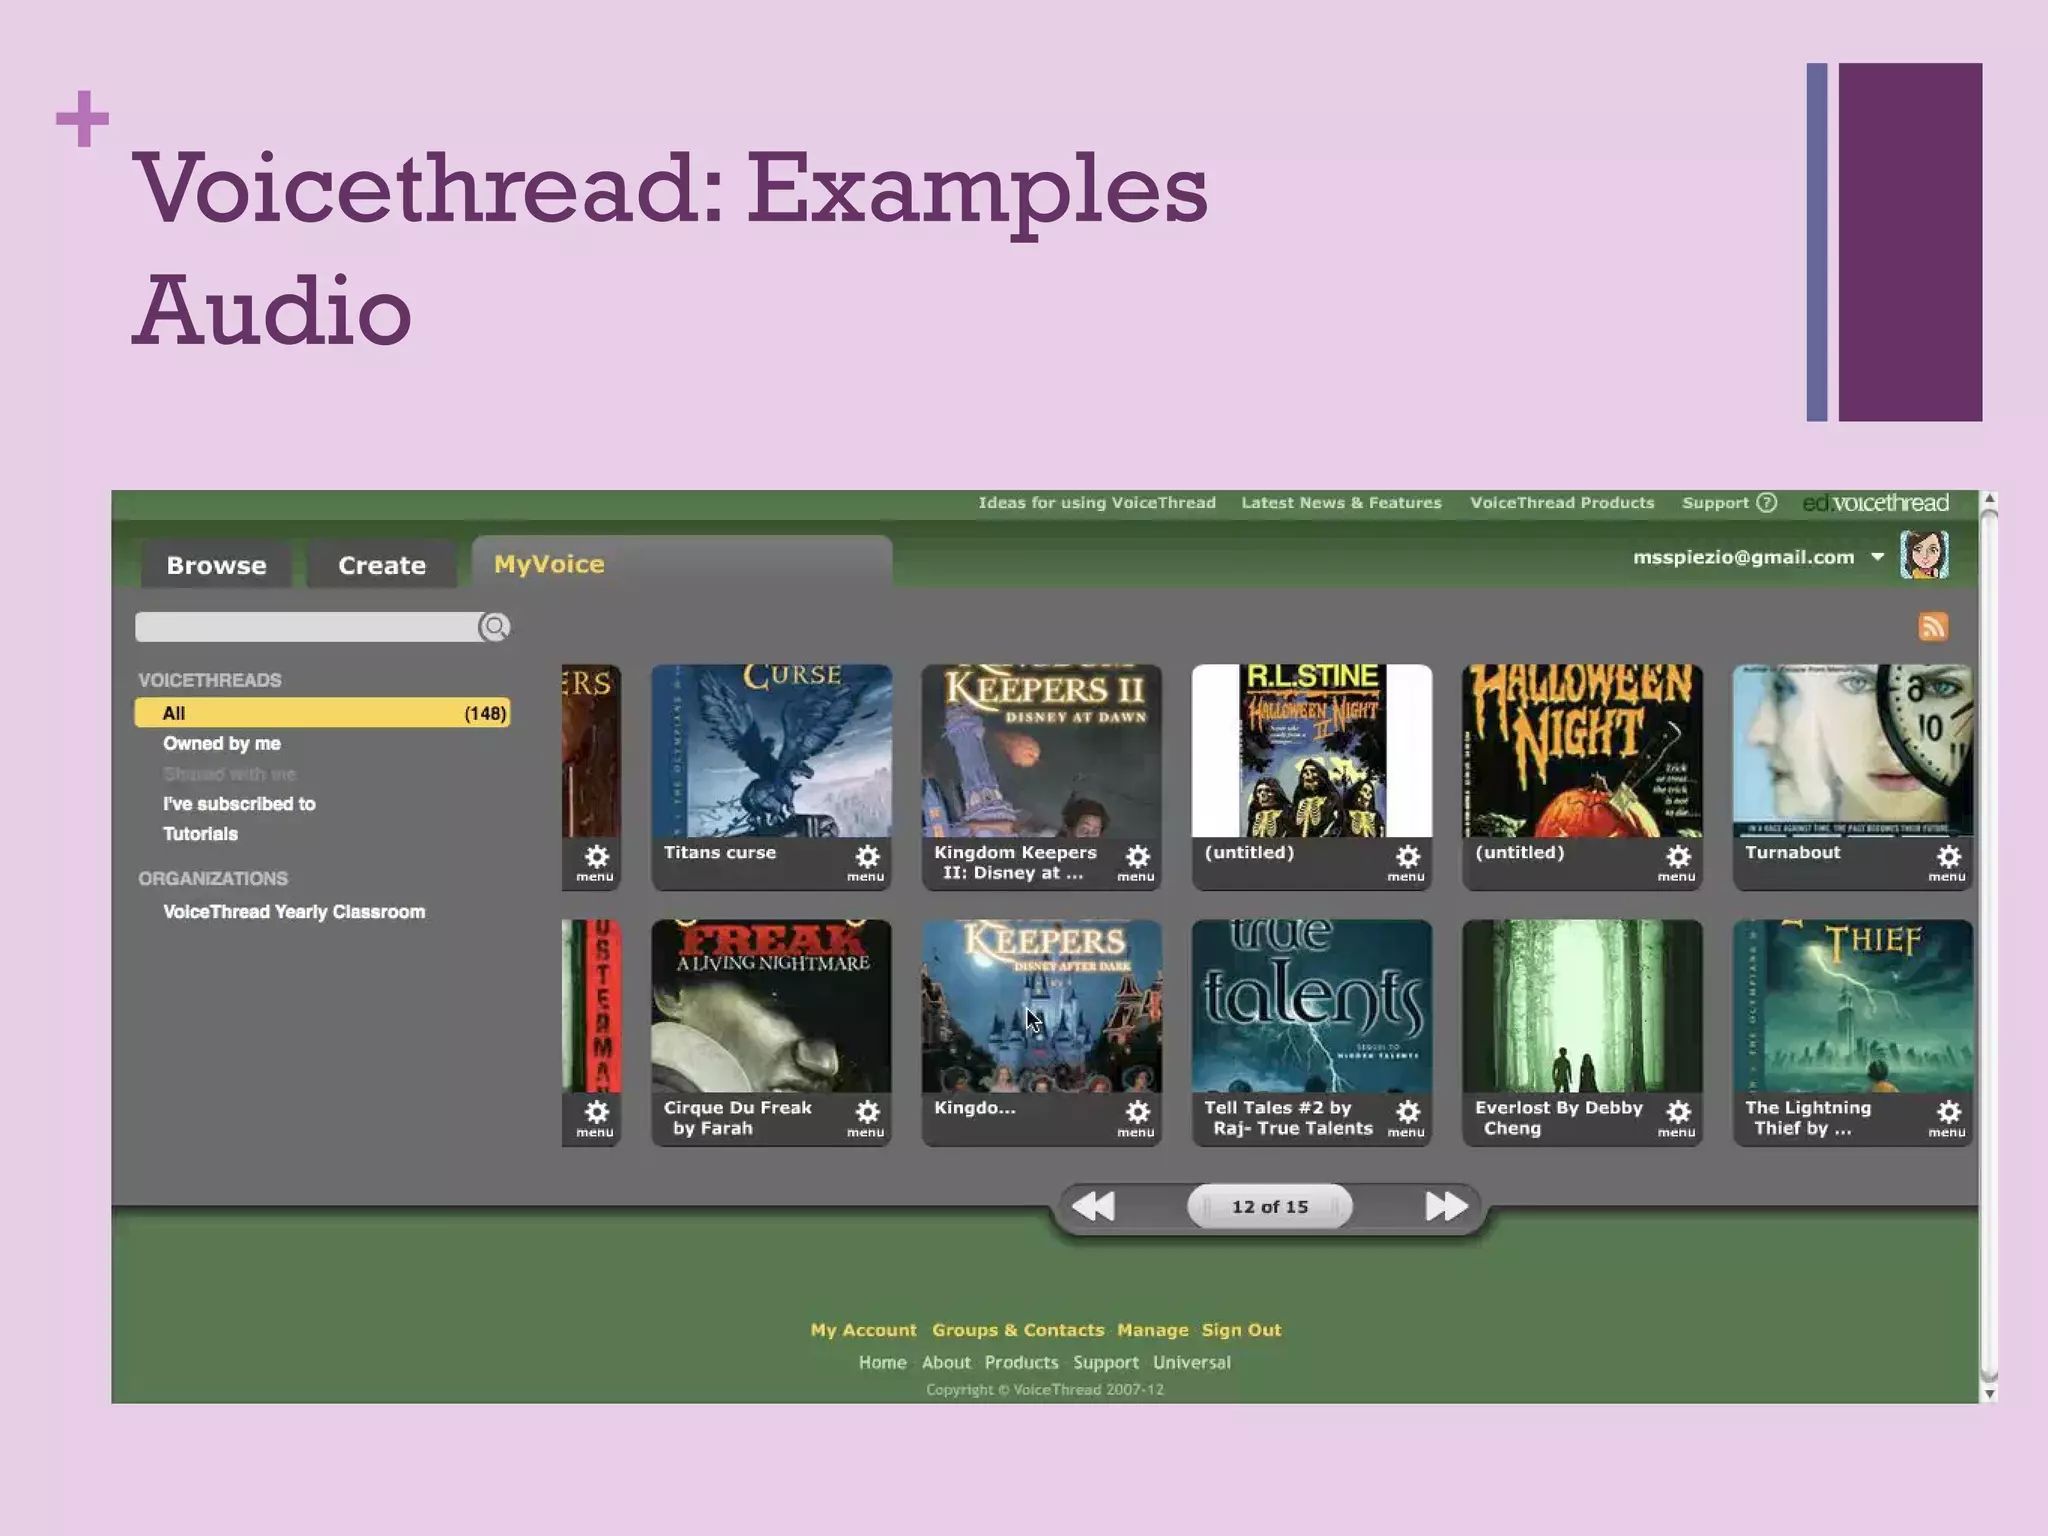The width and height of the screenshot is (2048, 1536).
Task: Open gear menu under R.L. Stine untitled thread
Action: 1406,862
